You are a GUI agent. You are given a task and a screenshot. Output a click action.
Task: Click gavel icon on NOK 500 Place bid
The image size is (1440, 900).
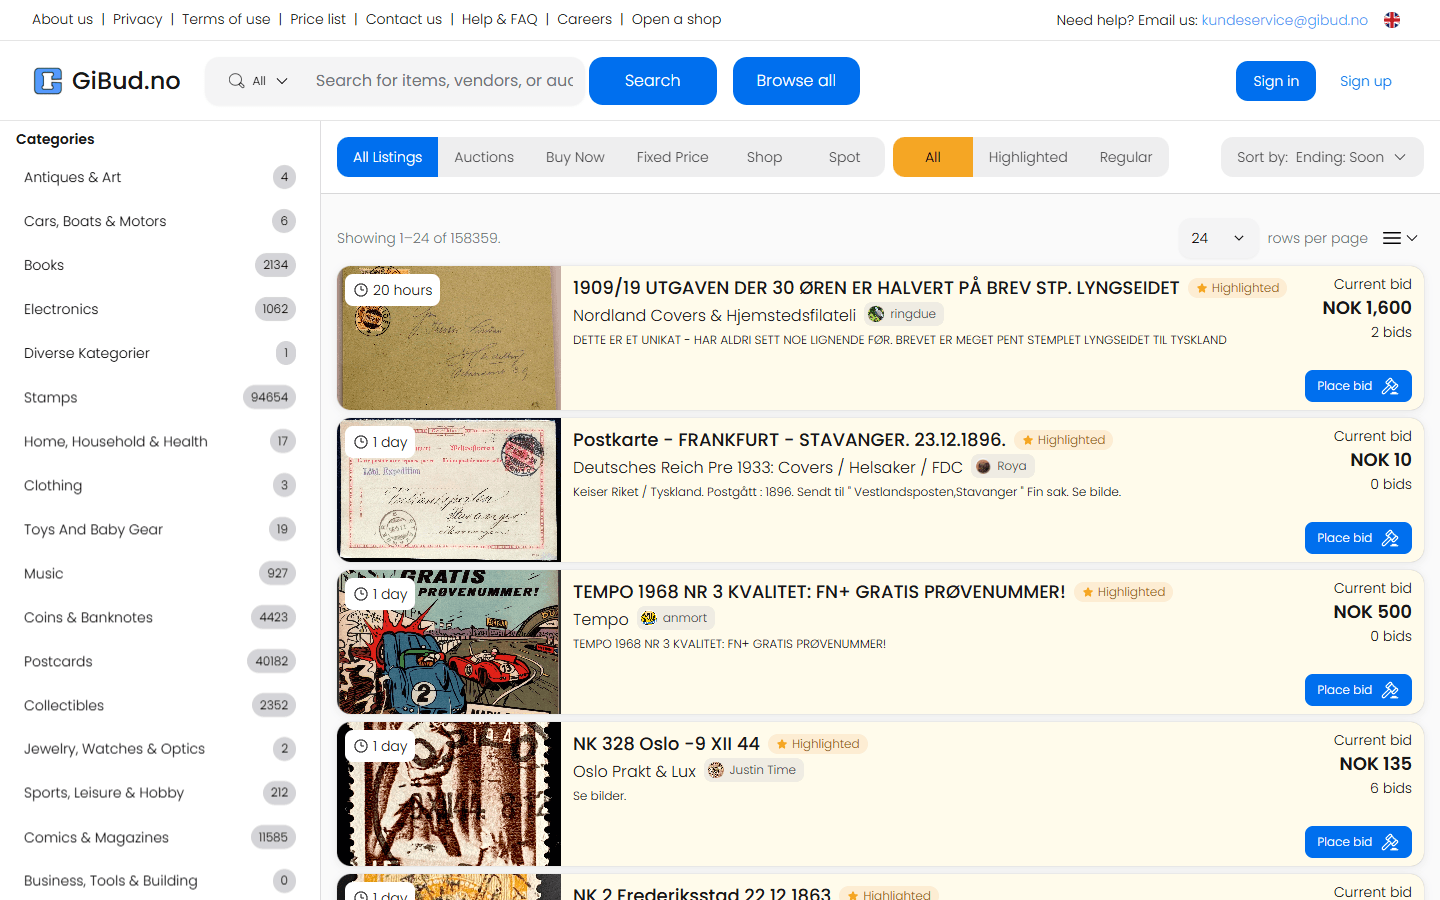coord(1390,690)
